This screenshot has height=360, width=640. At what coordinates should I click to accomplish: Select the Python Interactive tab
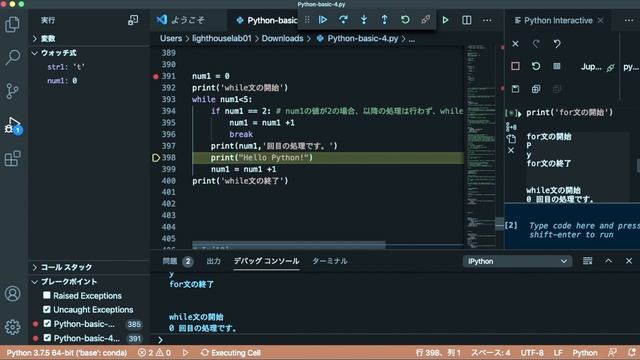pyautogui.click(x=558, y=20)
